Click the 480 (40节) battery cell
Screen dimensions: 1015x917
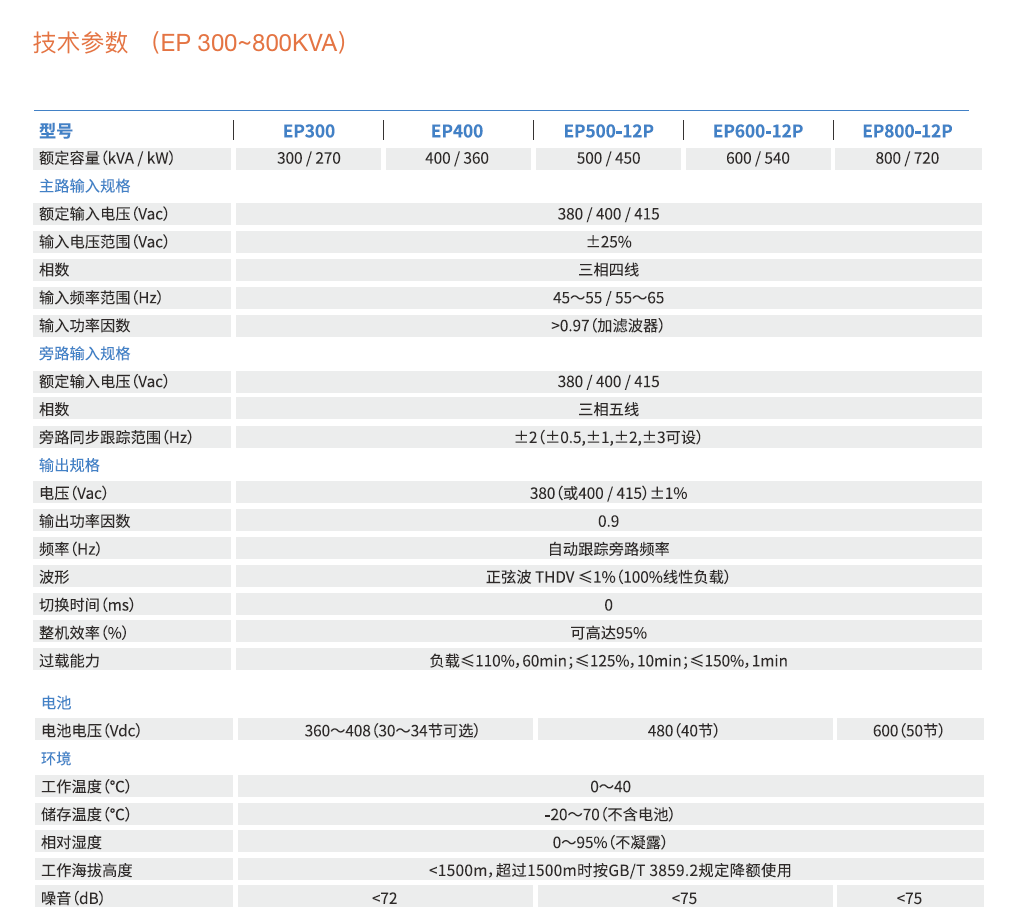(x=684, y=731)
